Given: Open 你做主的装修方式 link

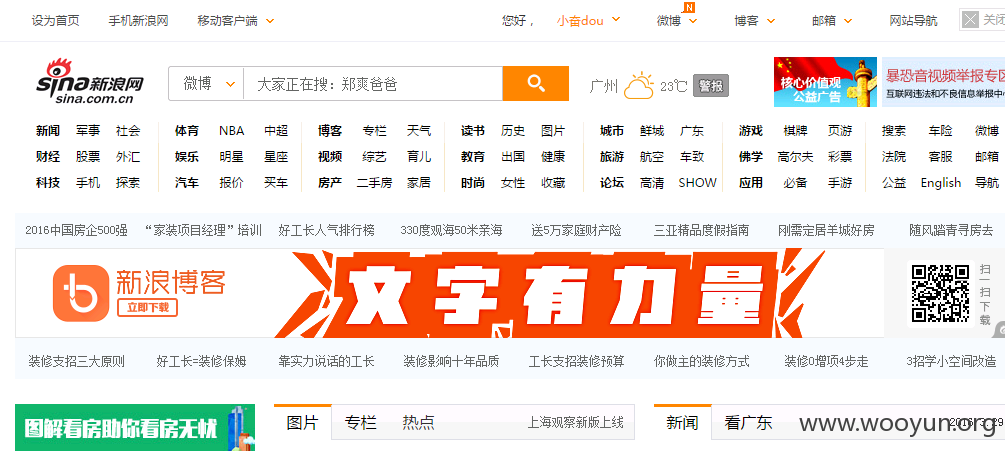Looking at the screenshot, I should (701, 362).
